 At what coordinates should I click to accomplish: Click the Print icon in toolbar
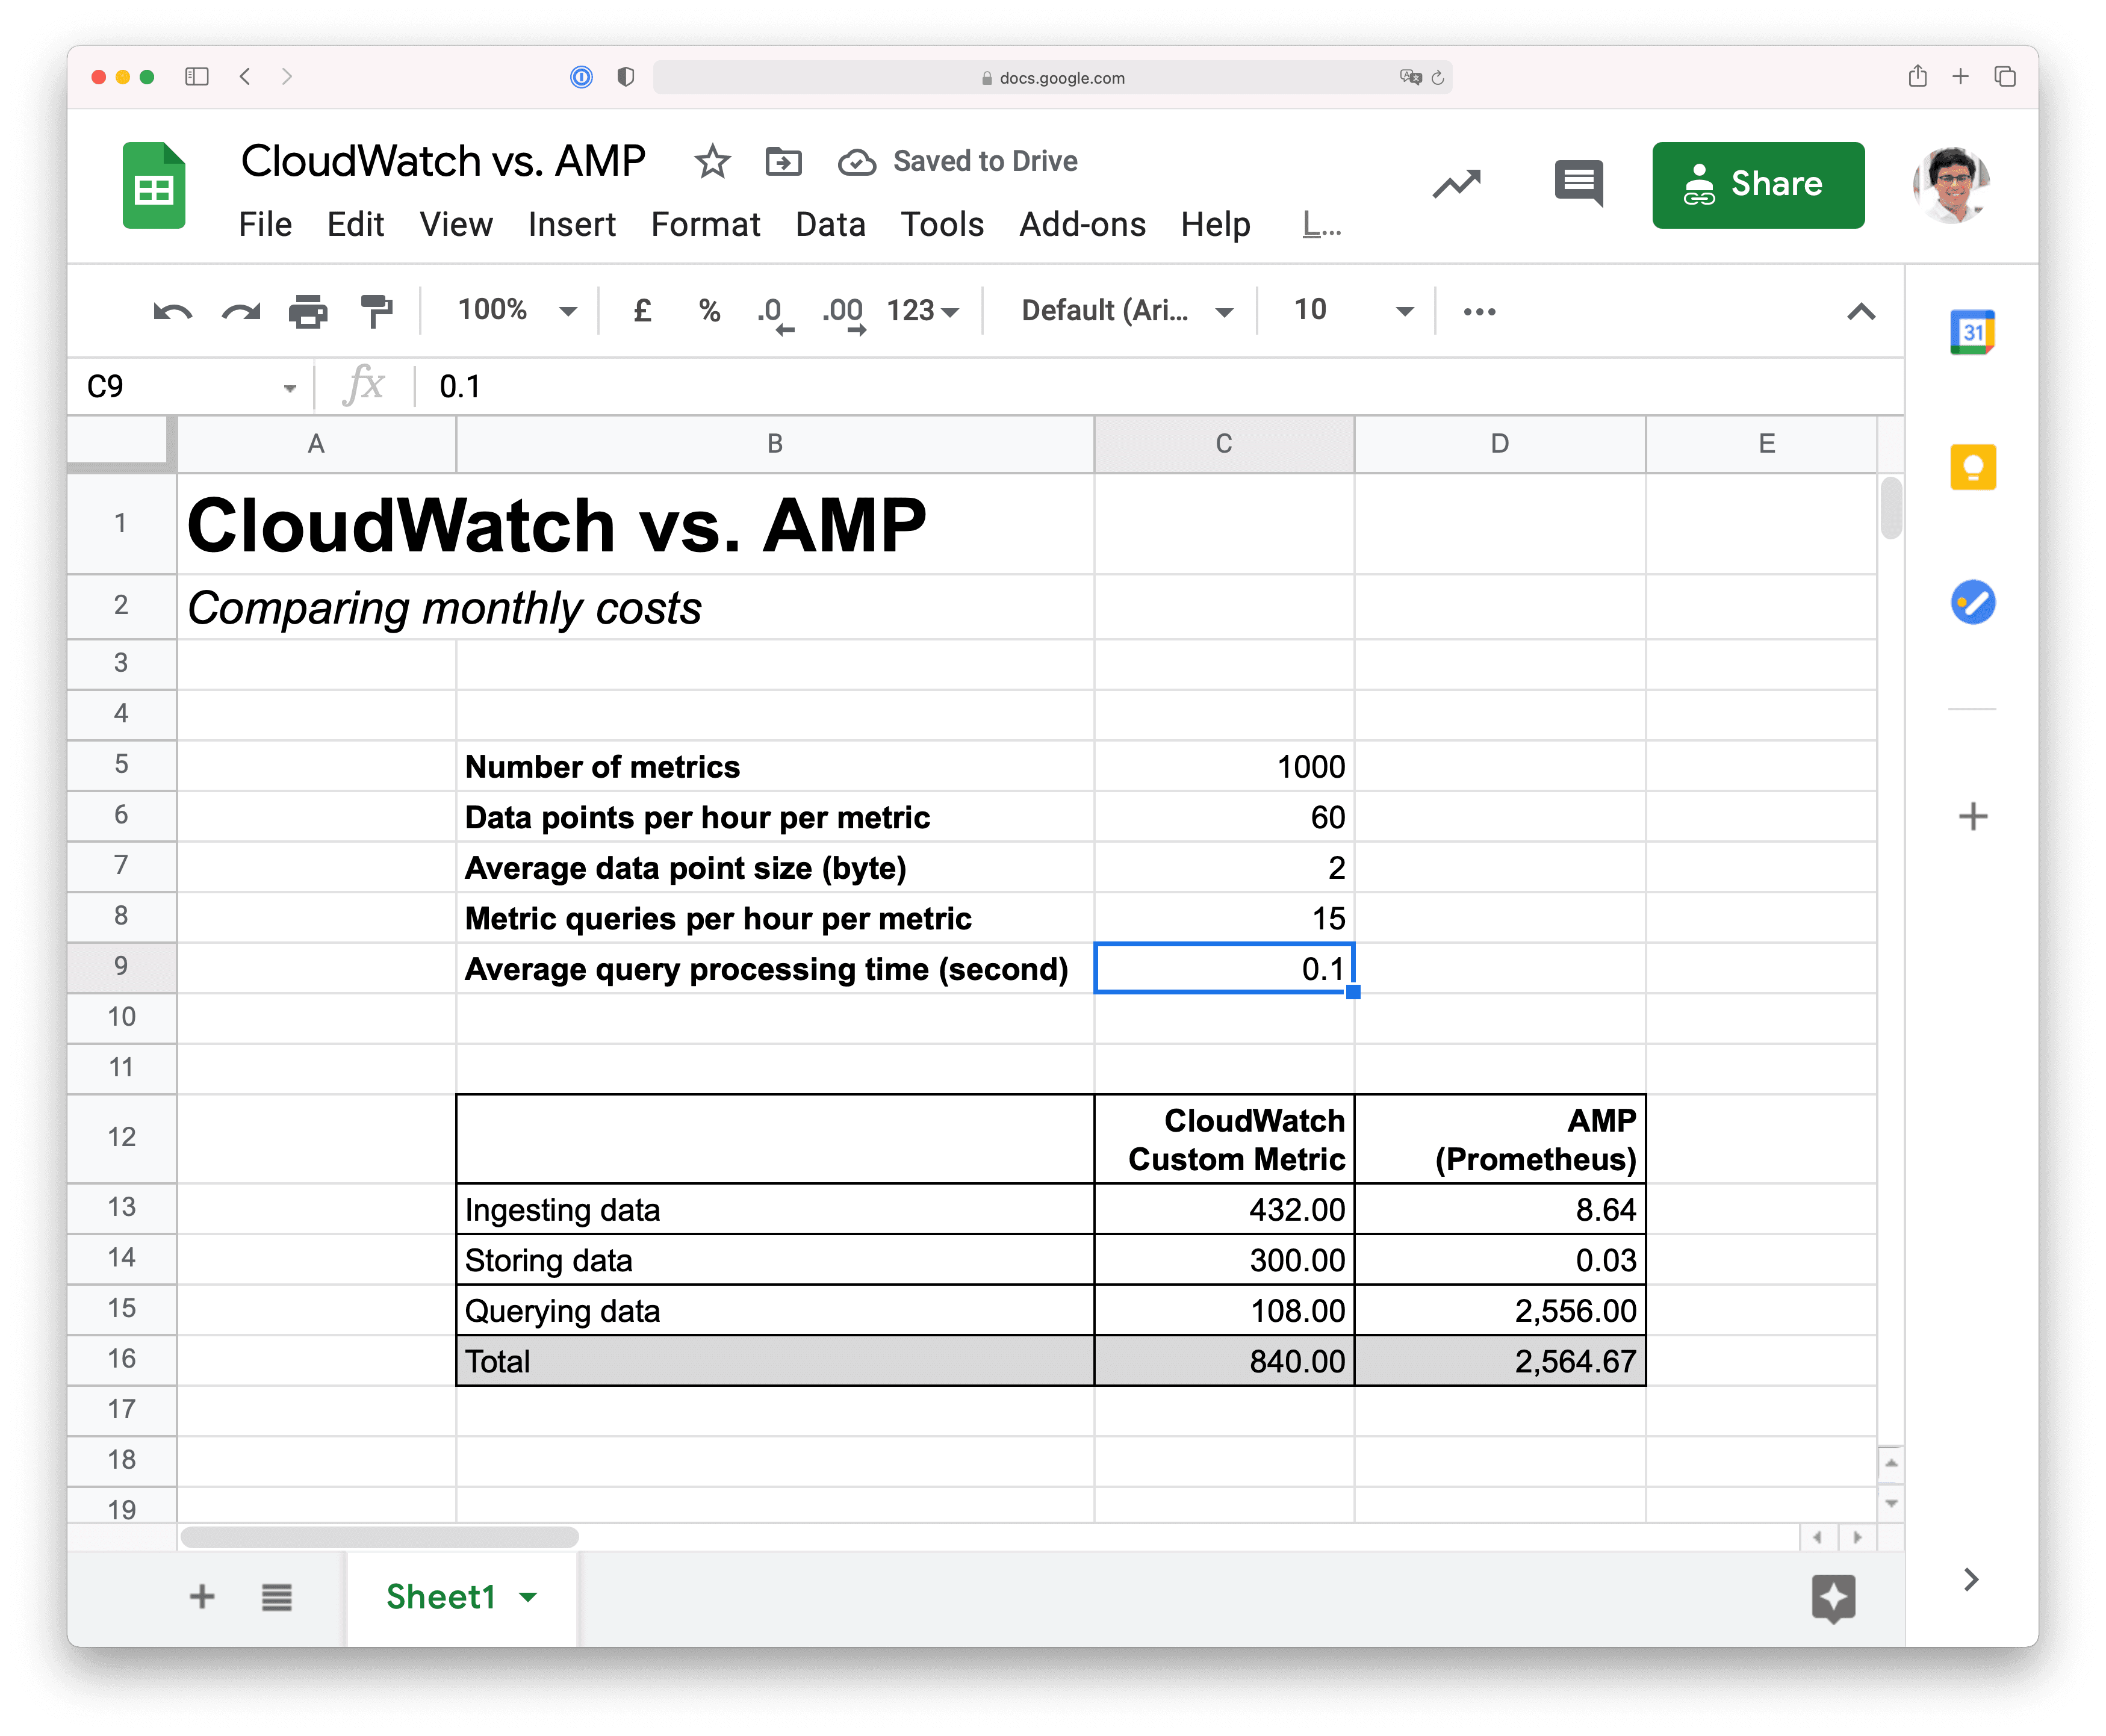307,312
